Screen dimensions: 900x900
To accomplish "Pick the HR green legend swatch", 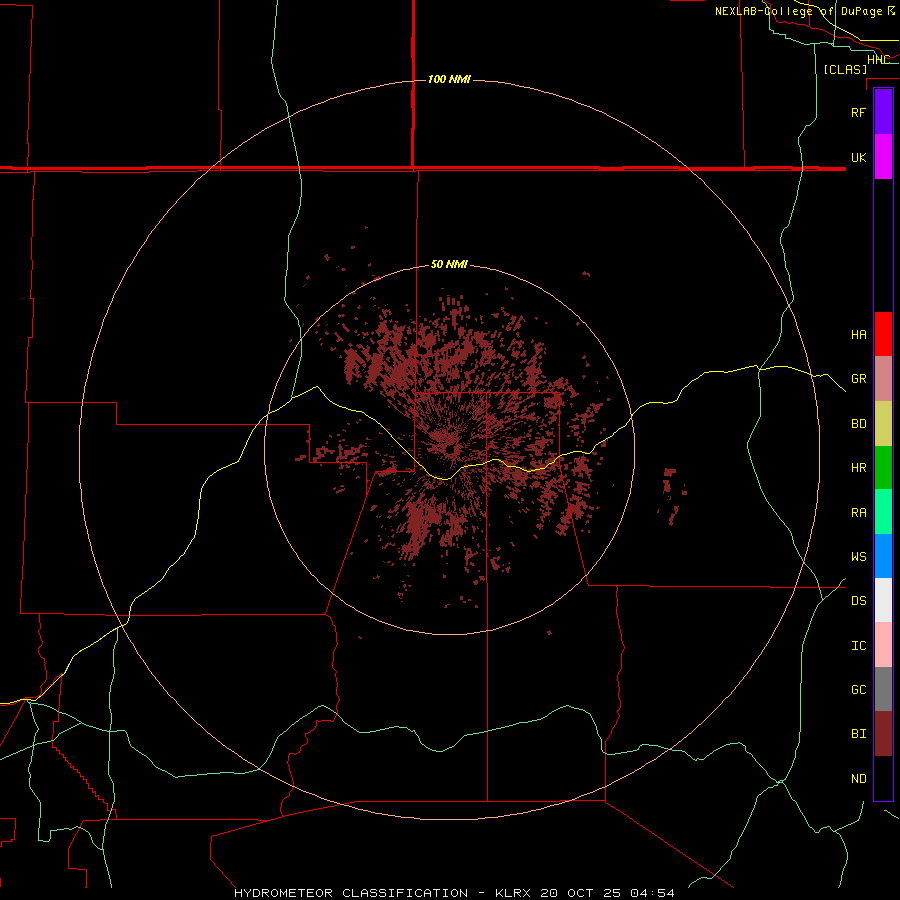I will pyautogui.click(x=883, y=468).
